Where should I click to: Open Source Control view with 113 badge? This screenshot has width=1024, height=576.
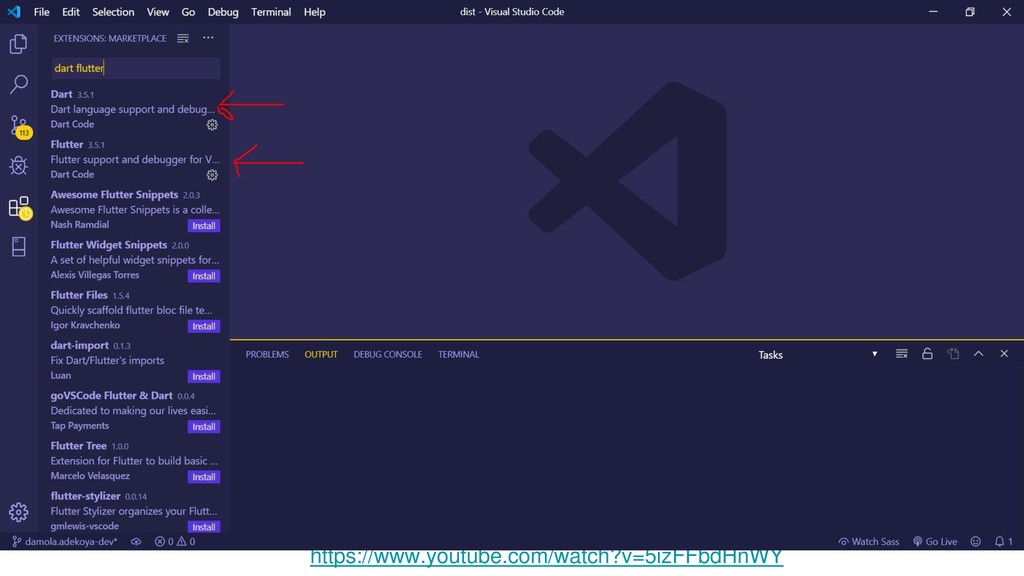tap(20, 125)
